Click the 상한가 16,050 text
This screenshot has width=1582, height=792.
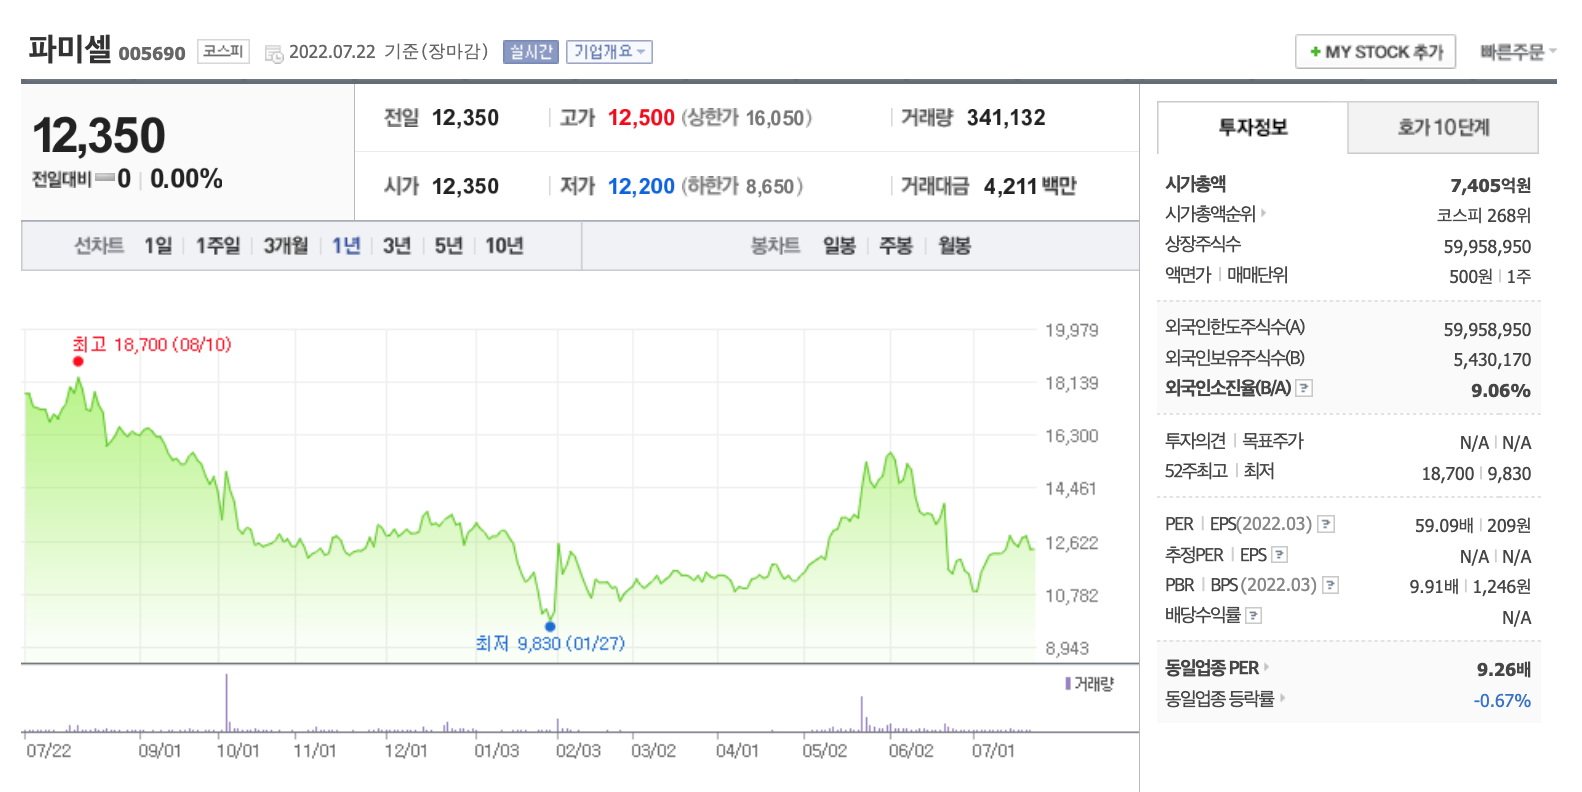point(747,118)
